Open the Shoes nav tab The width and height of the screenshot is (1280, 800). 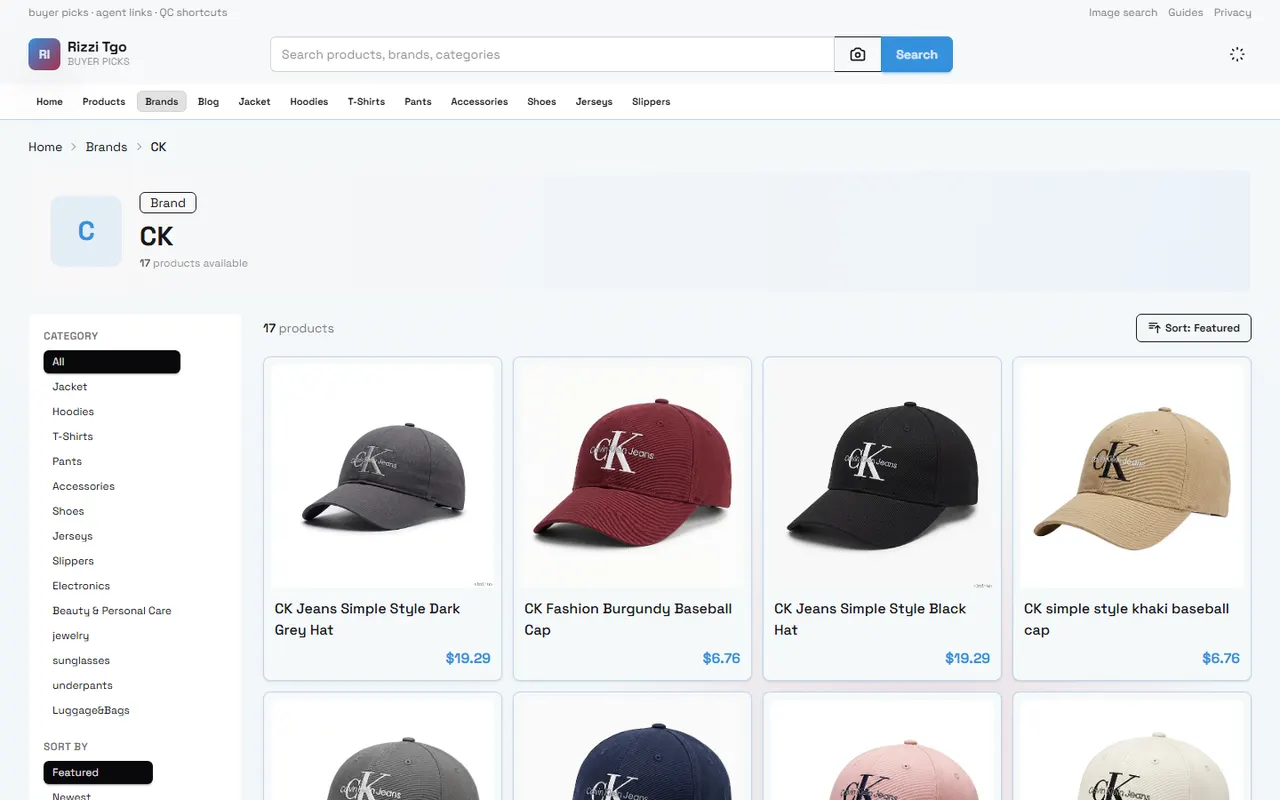pos(542,102)
